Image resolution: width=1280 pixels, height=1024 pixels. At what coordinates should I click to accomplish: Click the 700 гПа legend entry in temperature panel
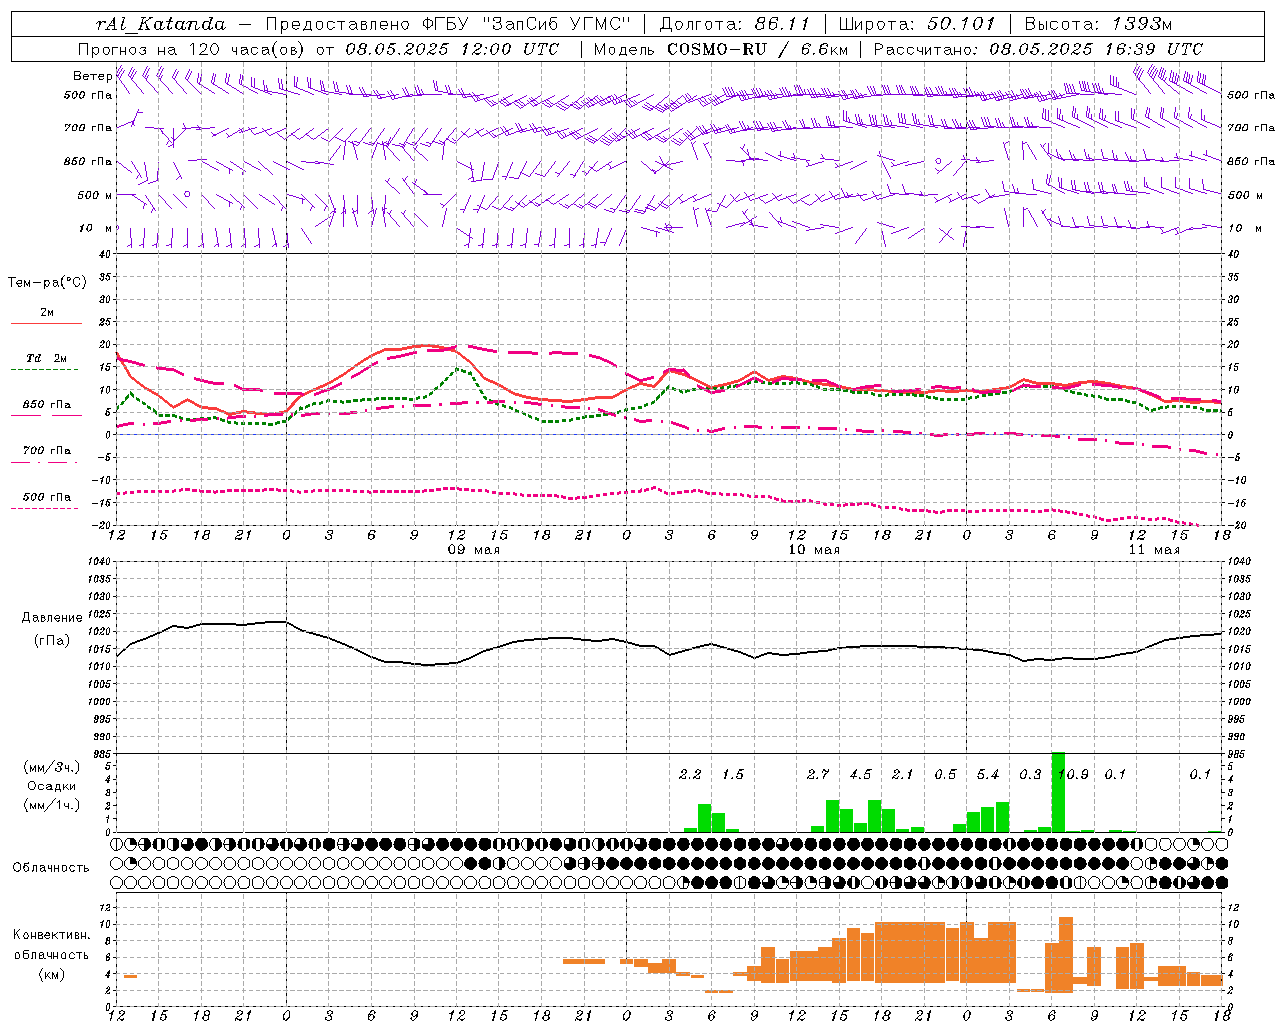(47, 450)
